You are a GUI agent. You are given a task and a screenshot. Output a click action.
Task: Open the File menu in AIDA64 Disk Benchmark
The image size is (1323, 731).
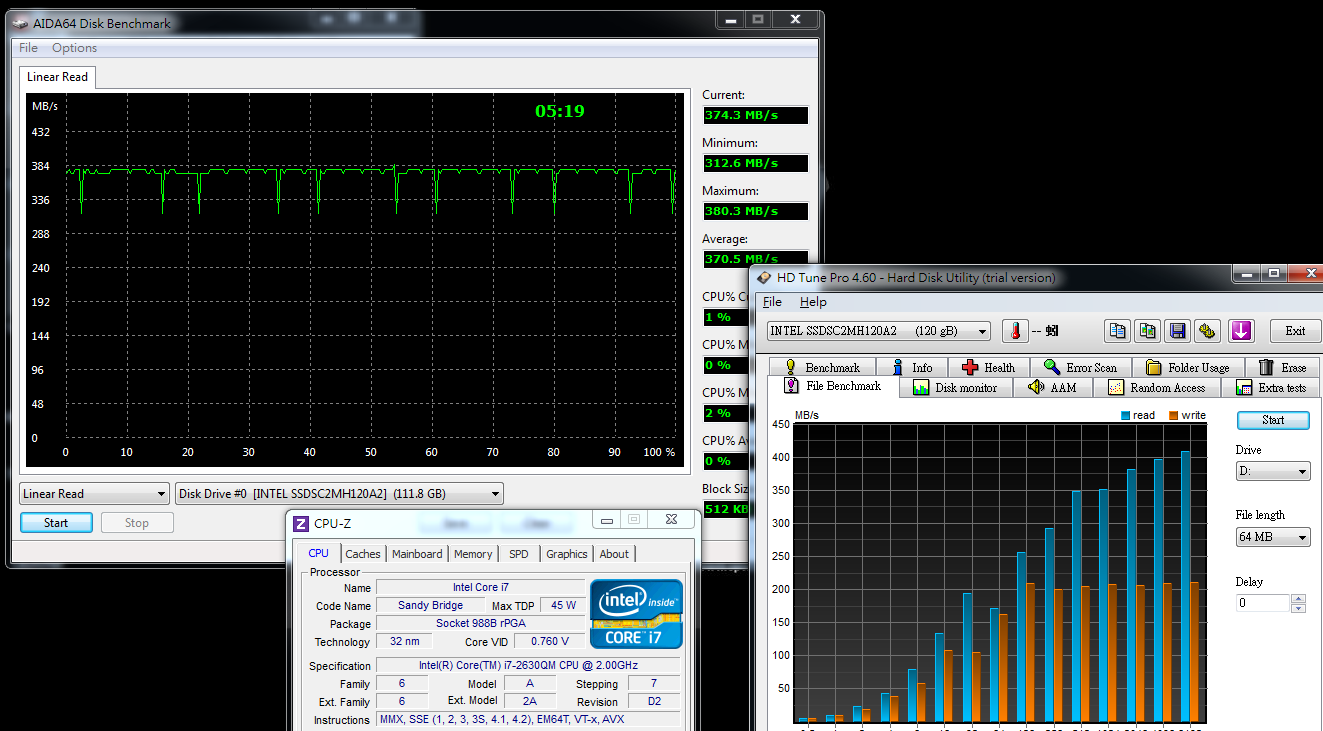tap(29, 48)
